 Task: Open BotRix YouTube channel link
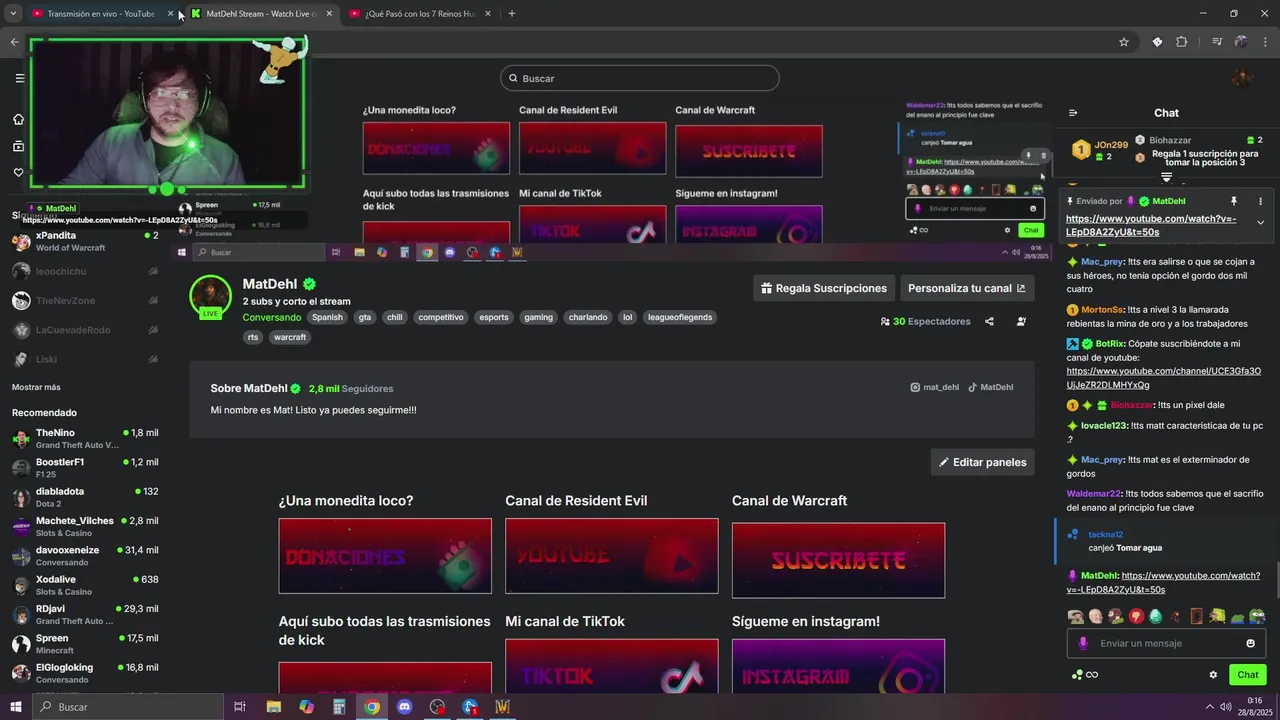pos(1164,378)
